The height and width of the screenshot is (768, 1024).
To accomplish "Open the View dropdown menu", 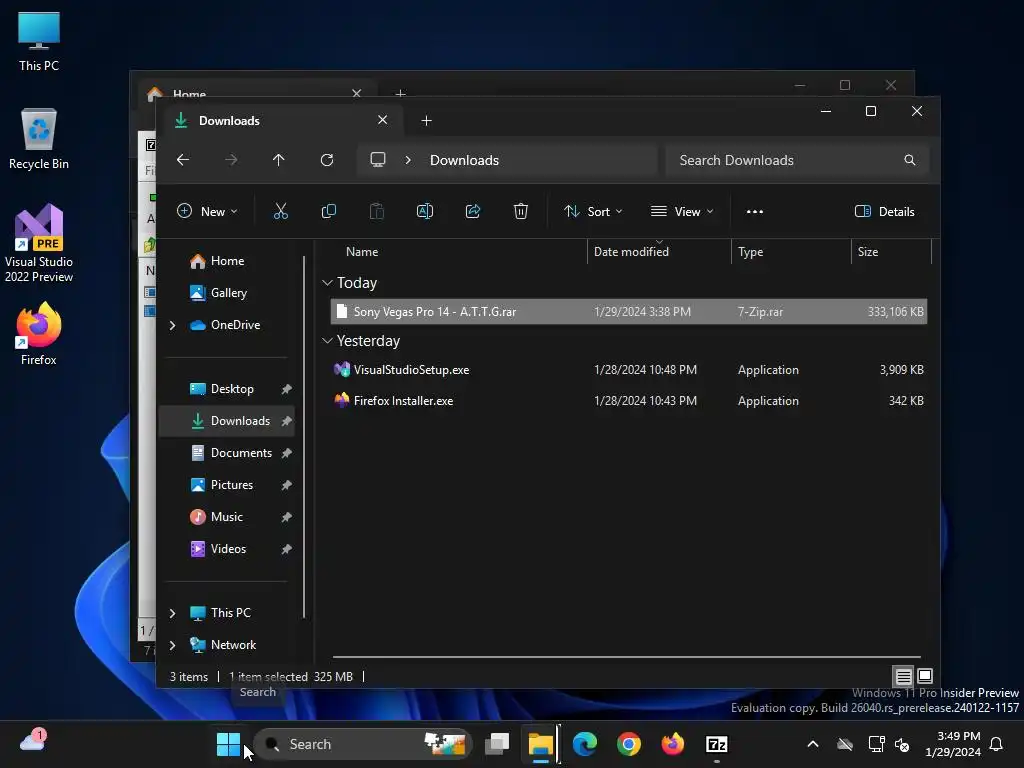I will click(682, 211).
